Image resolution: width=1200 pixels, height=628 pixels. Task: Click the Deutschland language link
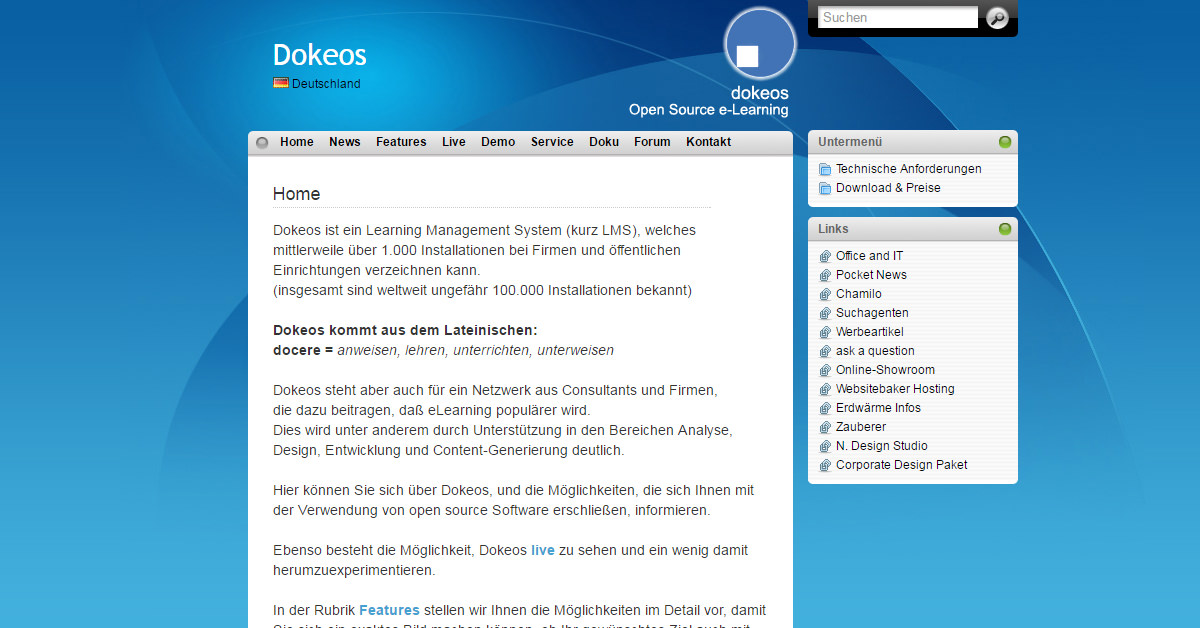pos(326,84)
